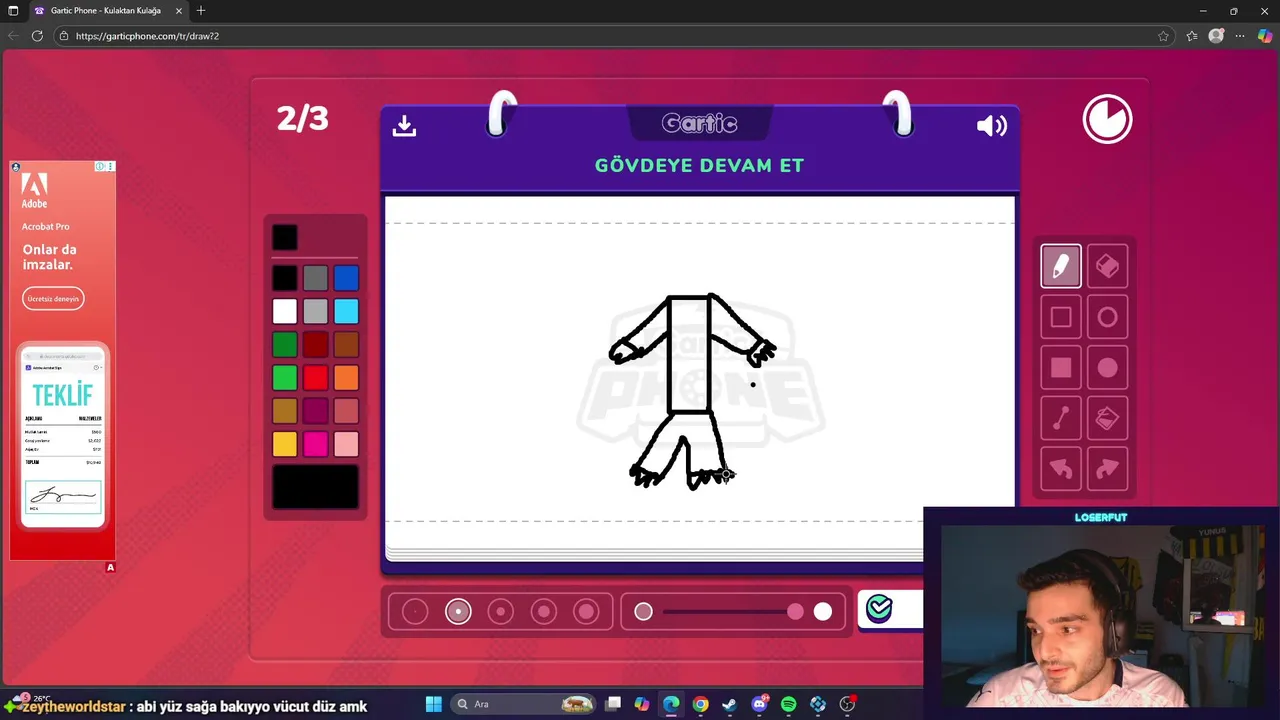Open the Adobe Acrobat Pro advertisement
1280x720 pixels.
click(63, 360)
